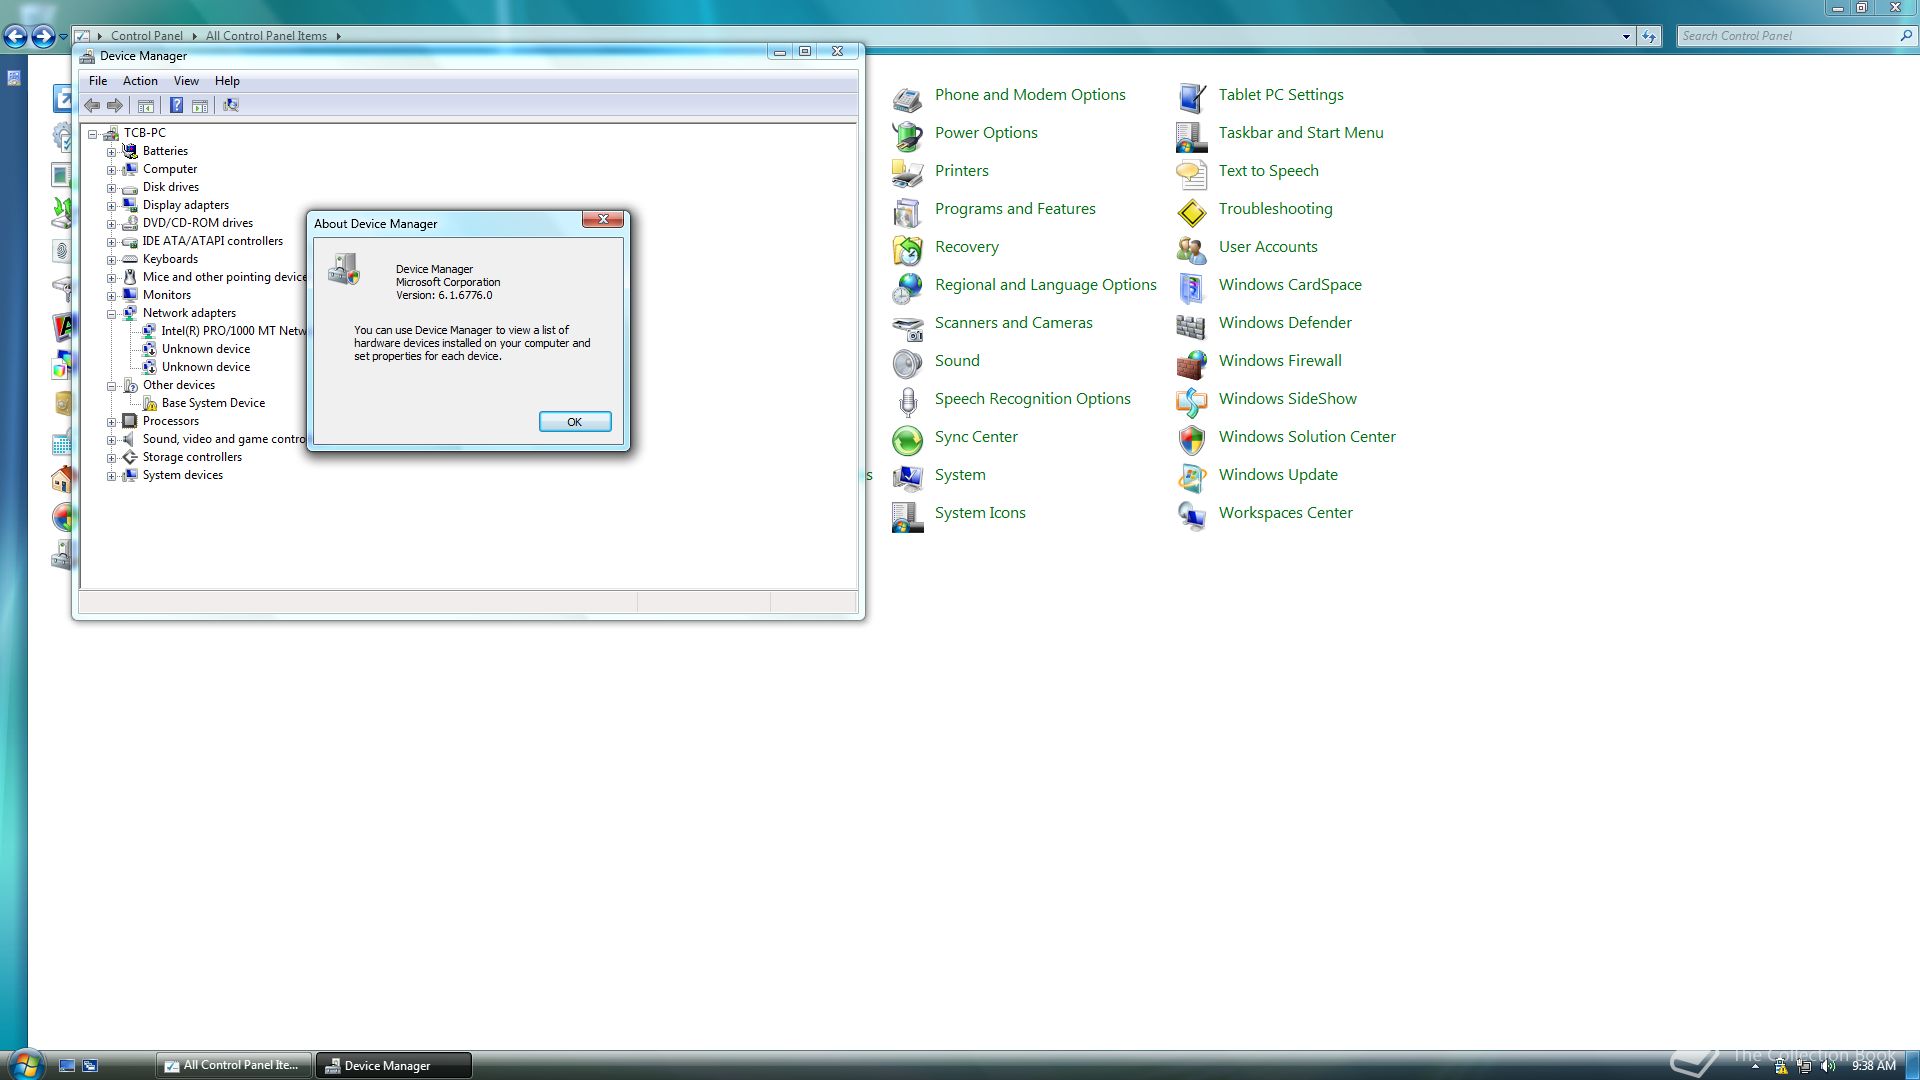Open Regional and Language Options link

pos(1046,285)
